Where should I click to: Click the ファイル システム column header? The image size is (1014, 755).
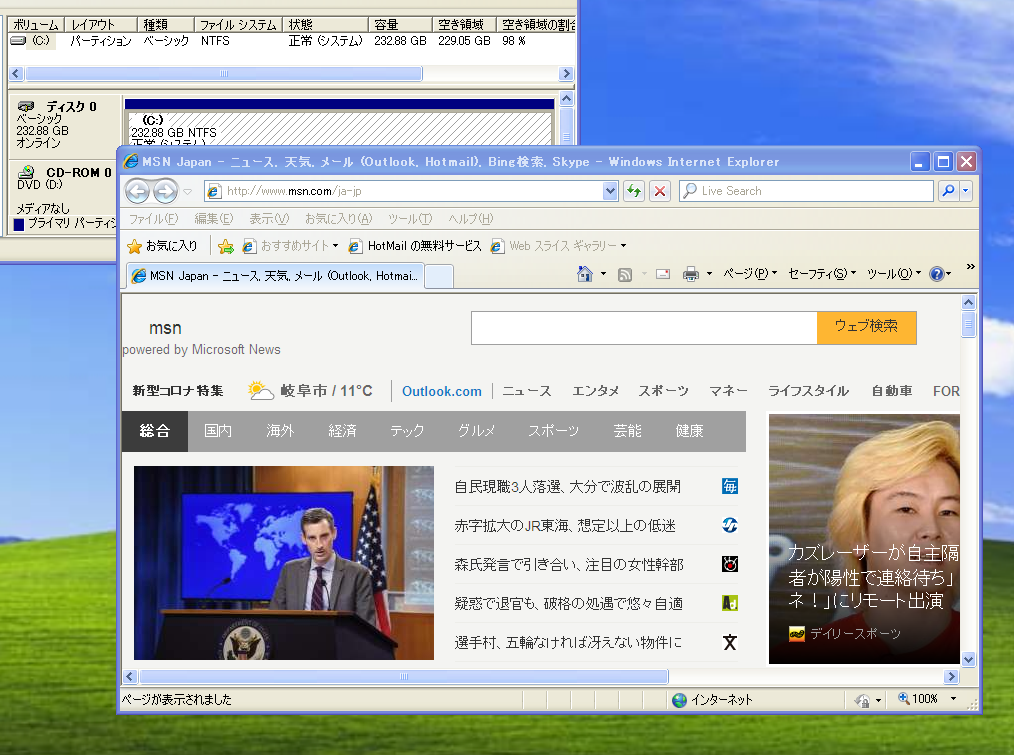click(x=238, y=25)
